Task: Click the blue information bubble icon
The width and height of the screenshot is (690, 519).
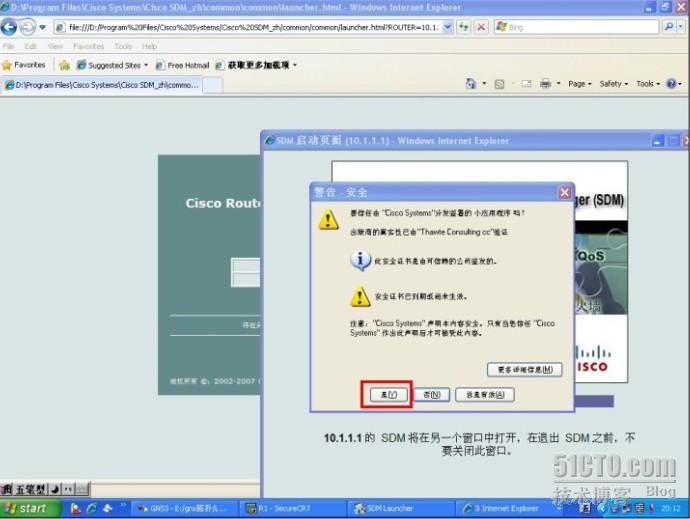Action: coord(360,260)
